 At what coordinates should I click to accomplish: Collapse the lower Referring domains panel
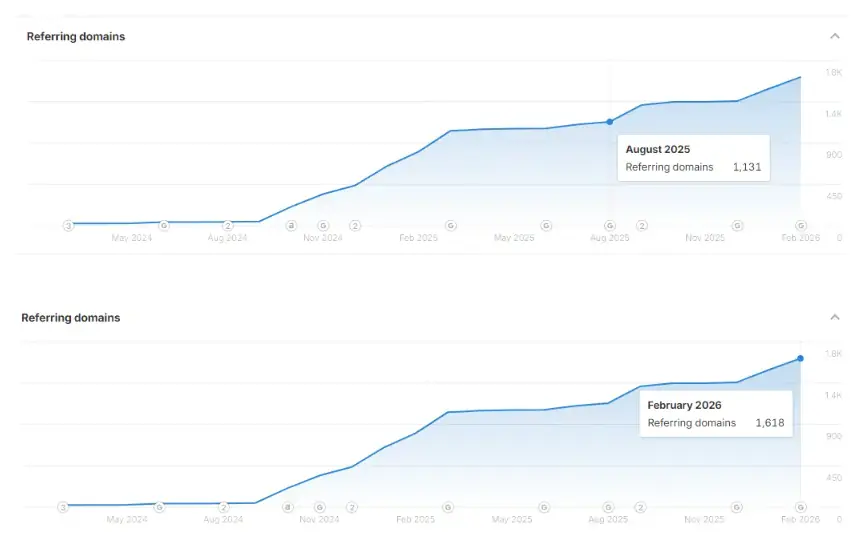[834, 317]
